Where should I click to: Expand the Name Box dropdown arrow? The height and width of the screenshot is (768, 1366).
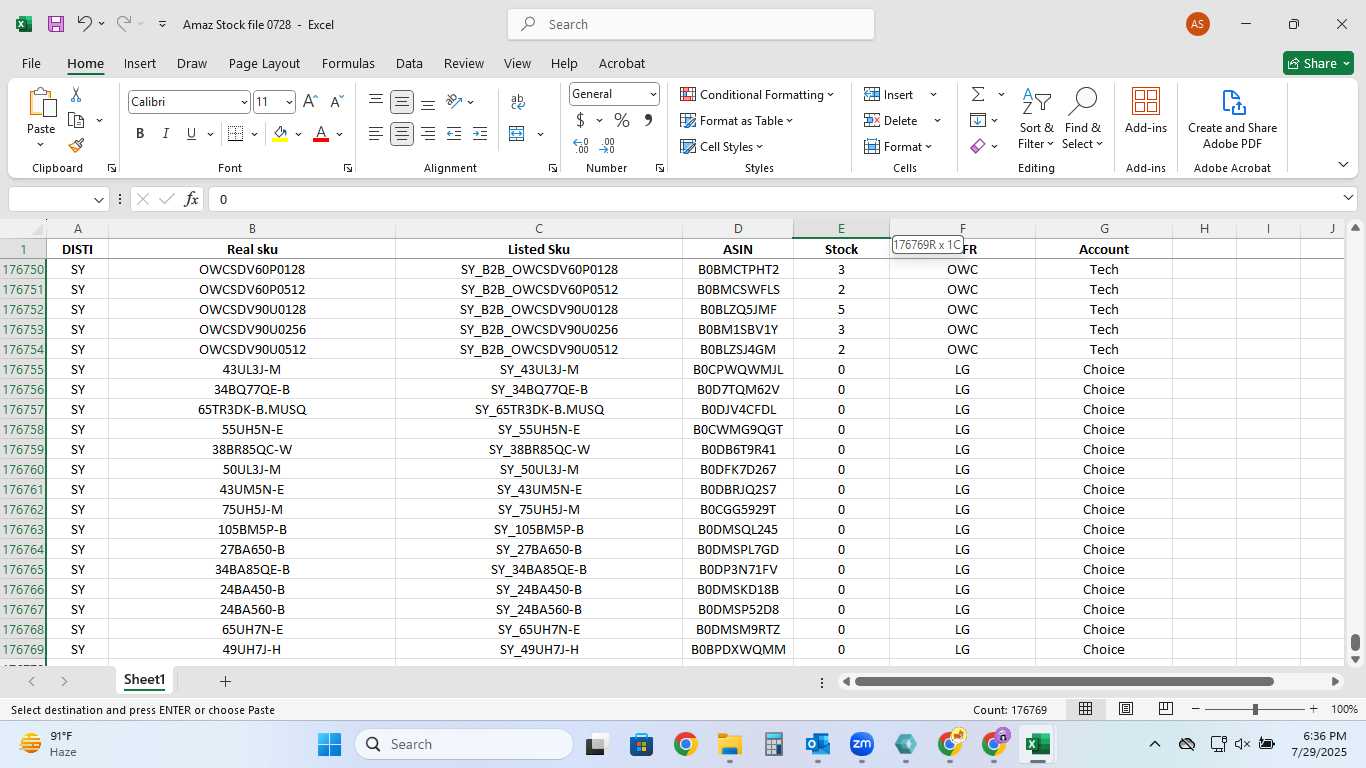click(x=98, y=199)
